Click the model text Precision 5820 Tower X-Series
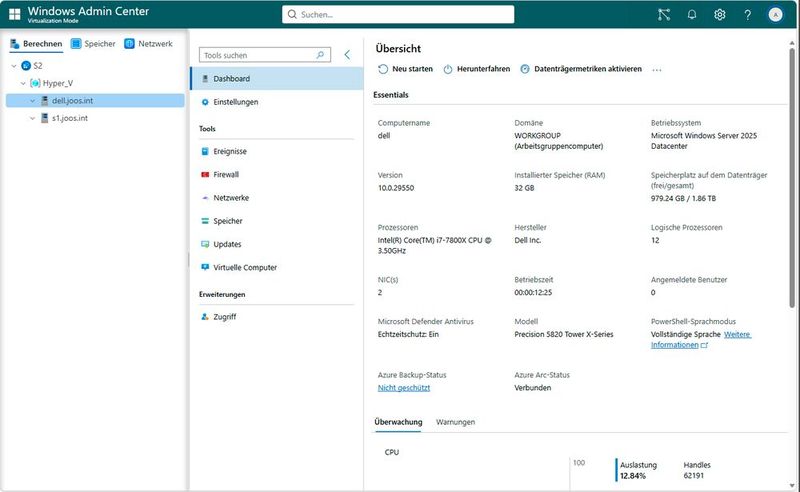This screenshot has height=492, width=800. pos(564,334)
